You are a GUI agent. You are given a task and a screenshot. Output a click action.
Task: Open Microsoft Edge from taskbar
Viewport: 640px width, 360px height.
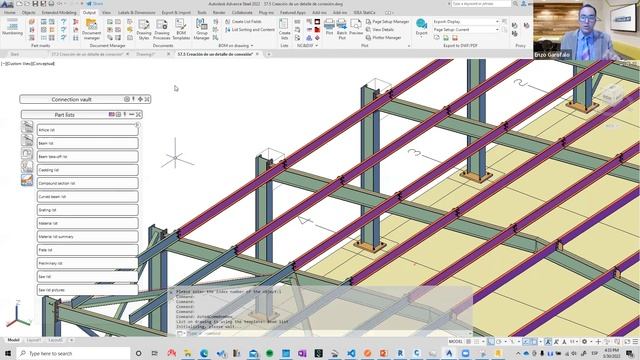[204, 353]
